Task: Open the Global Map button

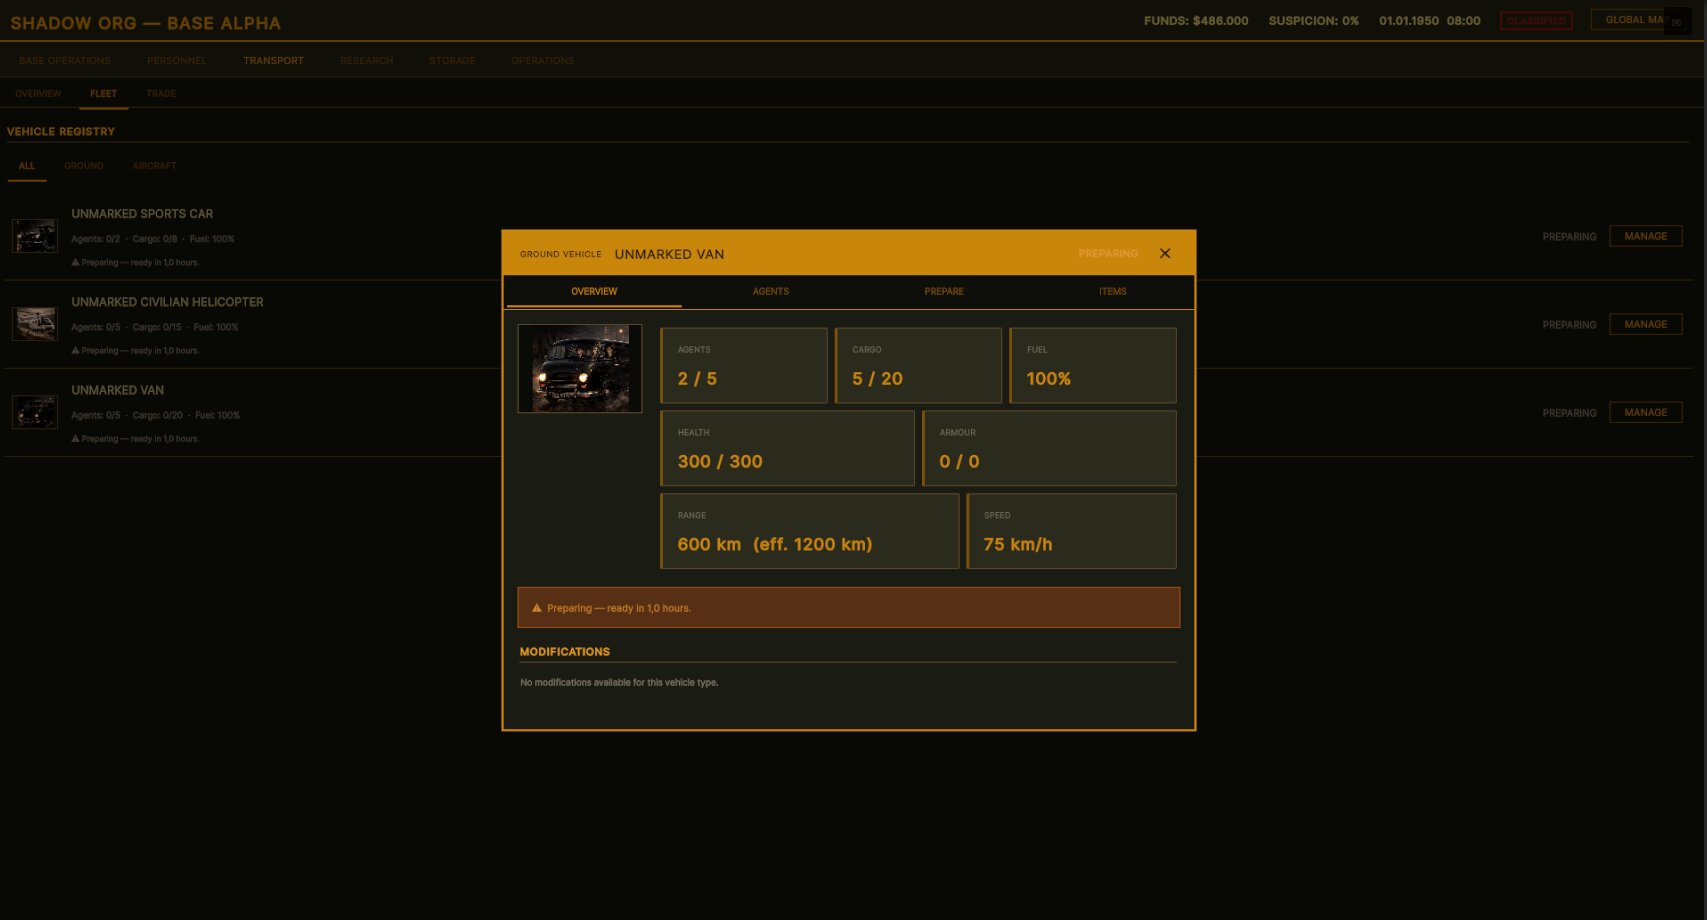Action: [x=1628, y=20]
